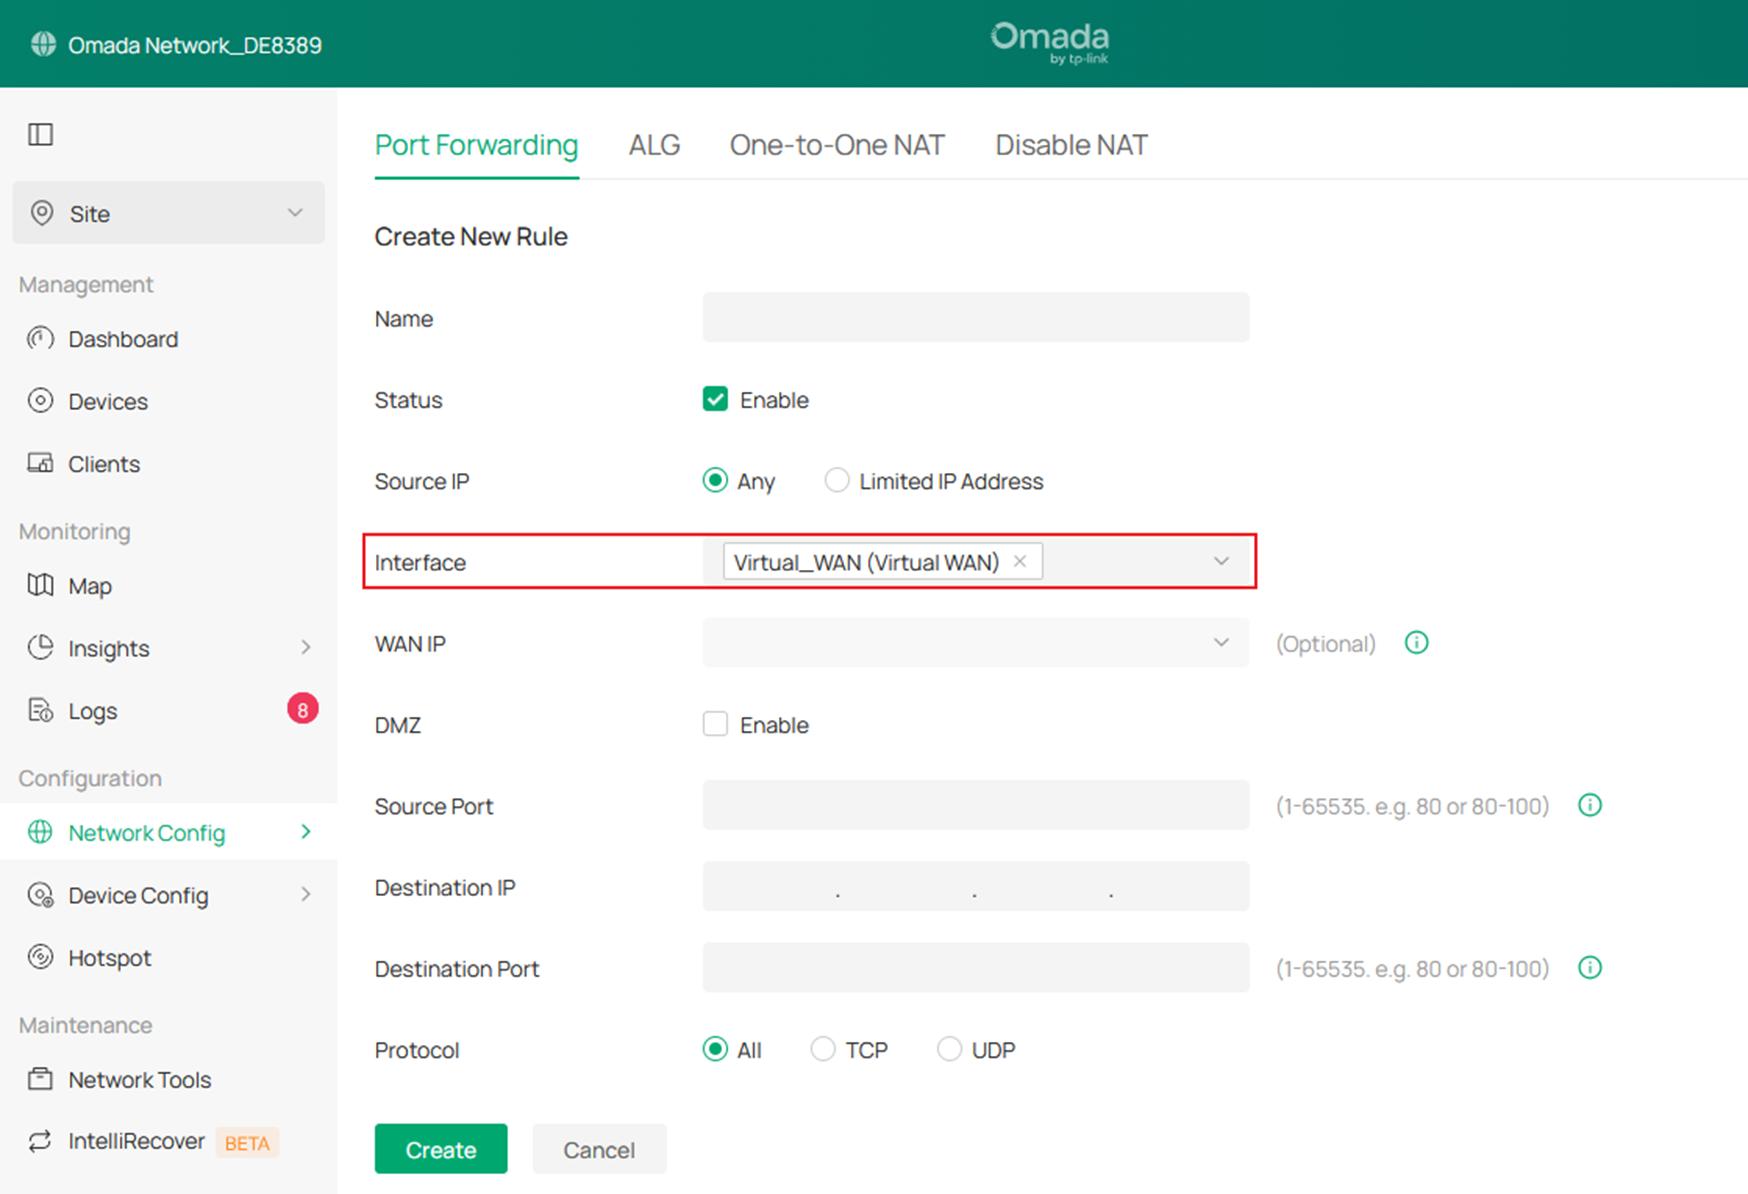Choose TCP as the protocol
The height and width of the screenshot is (1194, 1748).
point(822,1049)
